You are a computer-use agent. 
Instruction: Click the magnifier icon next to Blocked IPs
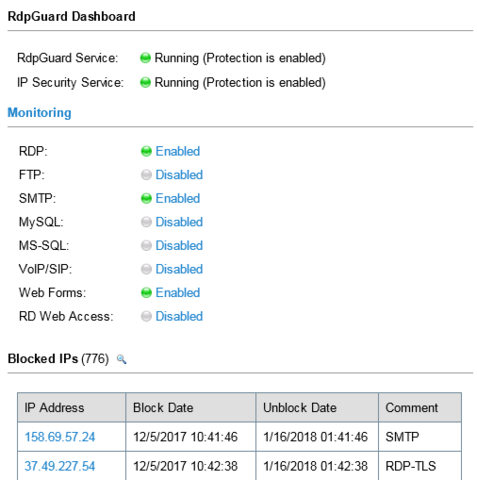[x=121, y=359]
